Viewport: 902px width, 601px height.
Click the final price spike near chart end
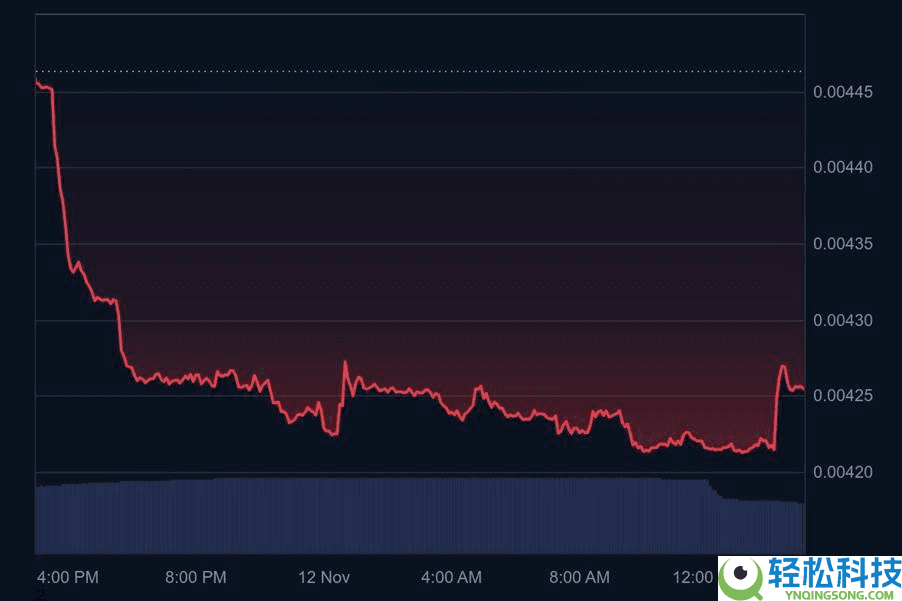(x=782, y=366)
